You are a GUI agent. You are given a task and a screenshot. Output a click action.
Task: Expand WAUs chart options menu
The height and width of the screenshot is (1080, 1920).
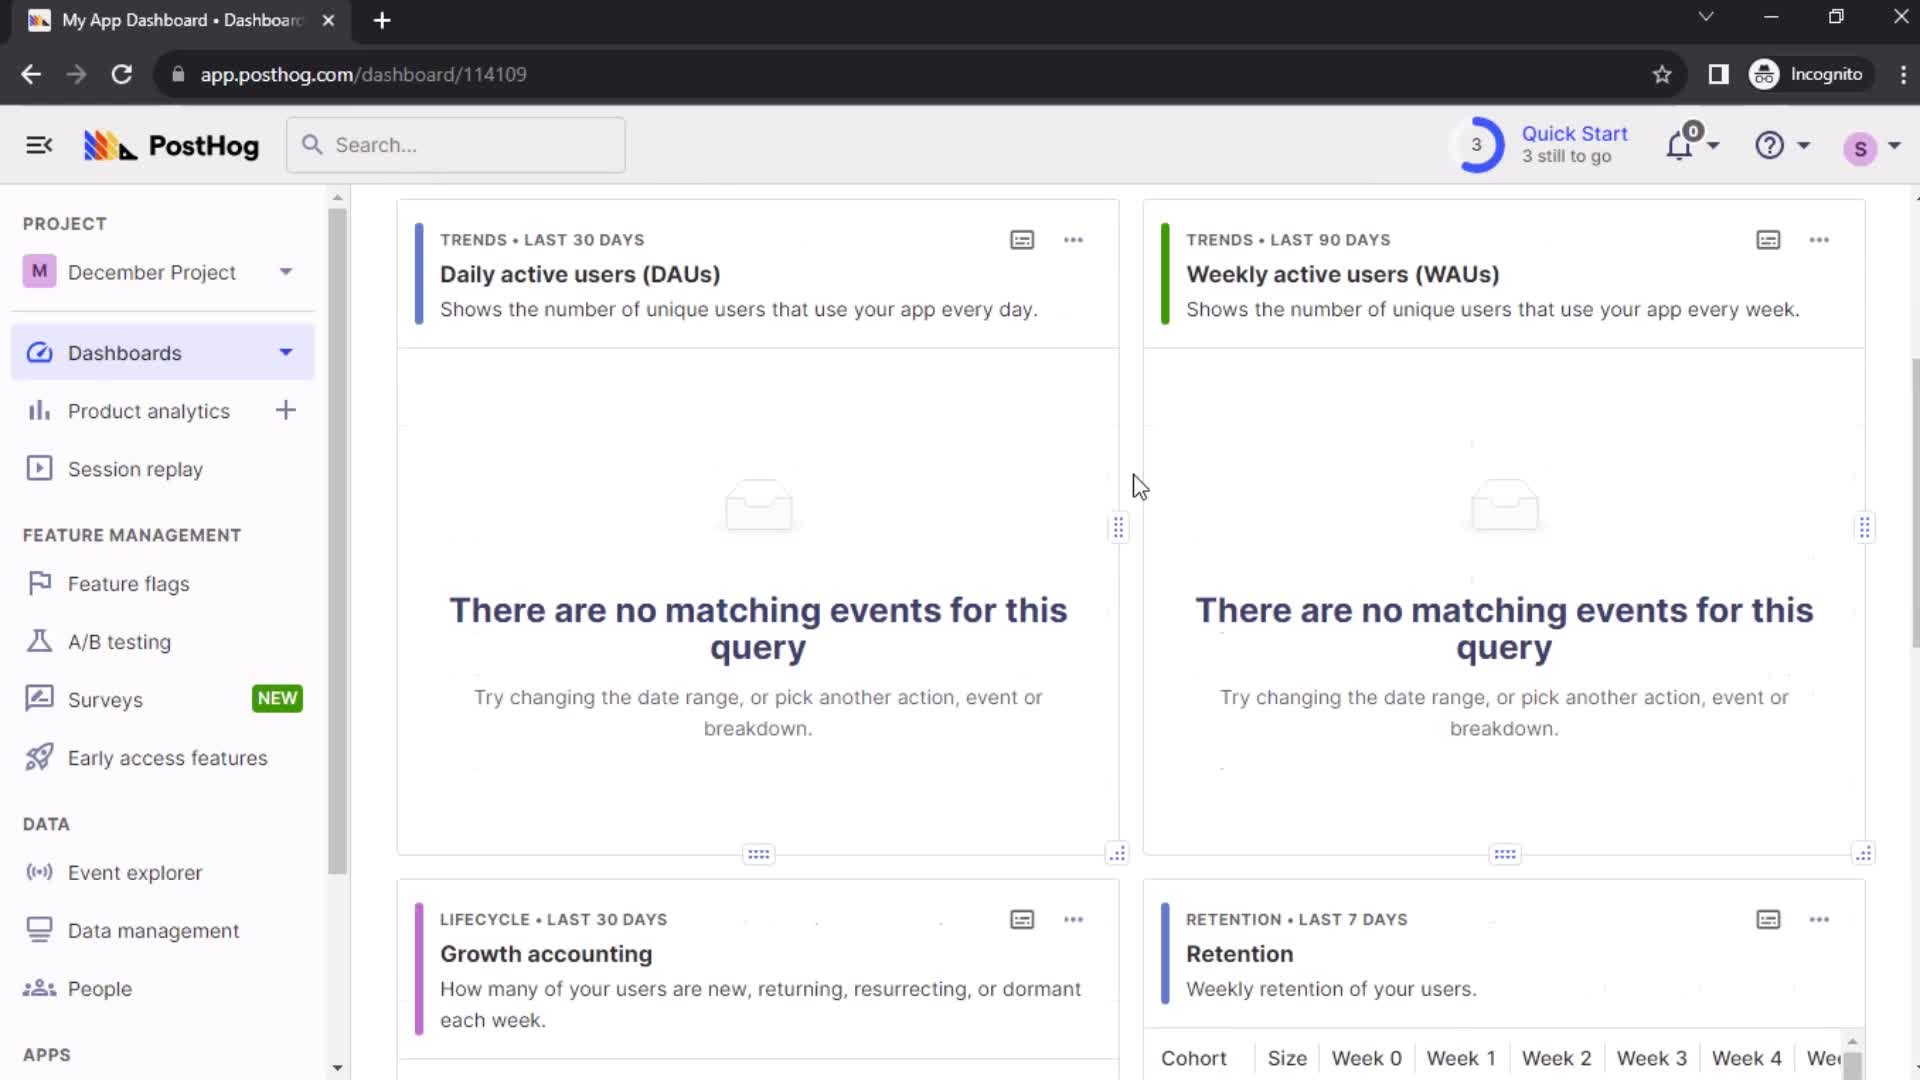(x=1820, y=239)
